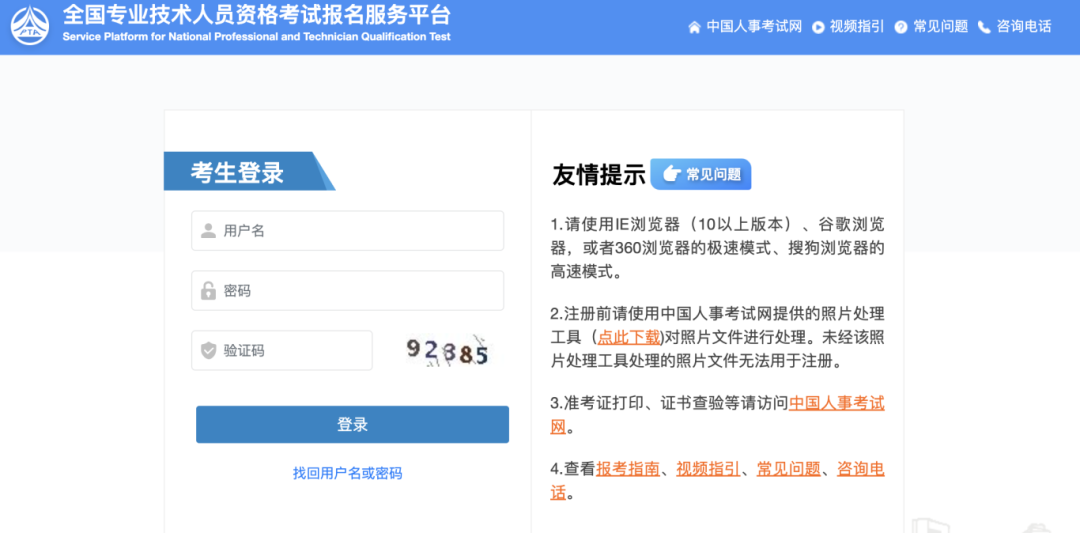
Task: Click the home icon beside 中国人事考试网
Action: point(694,27)
